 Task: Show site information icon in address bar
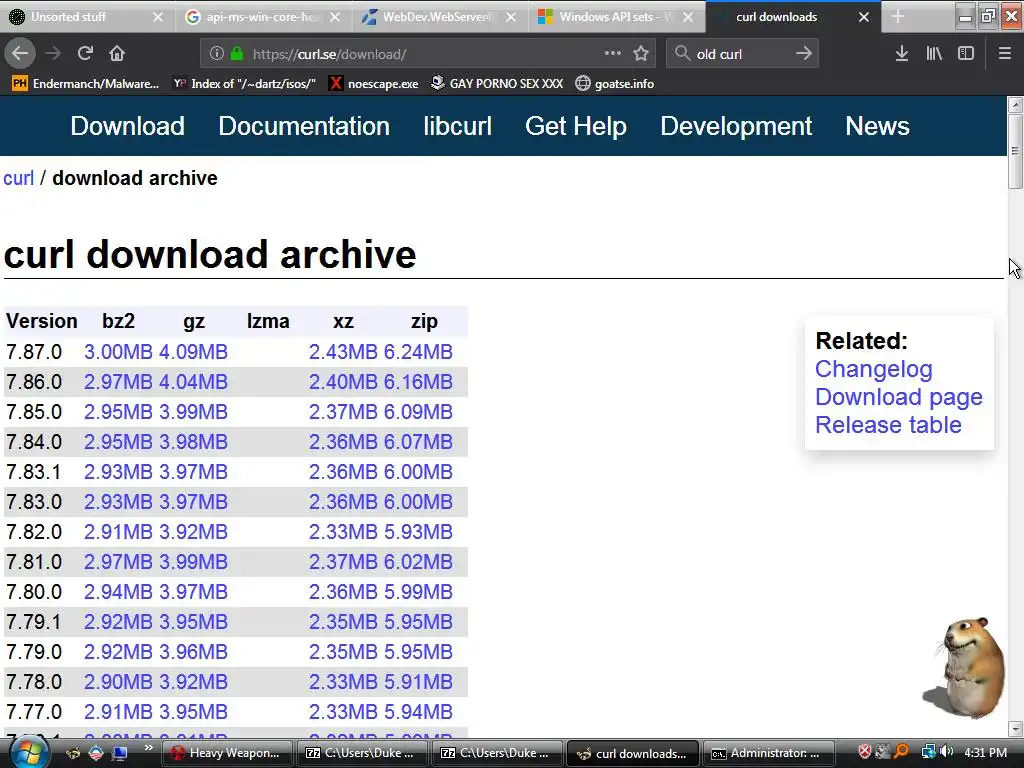(217, 54)
